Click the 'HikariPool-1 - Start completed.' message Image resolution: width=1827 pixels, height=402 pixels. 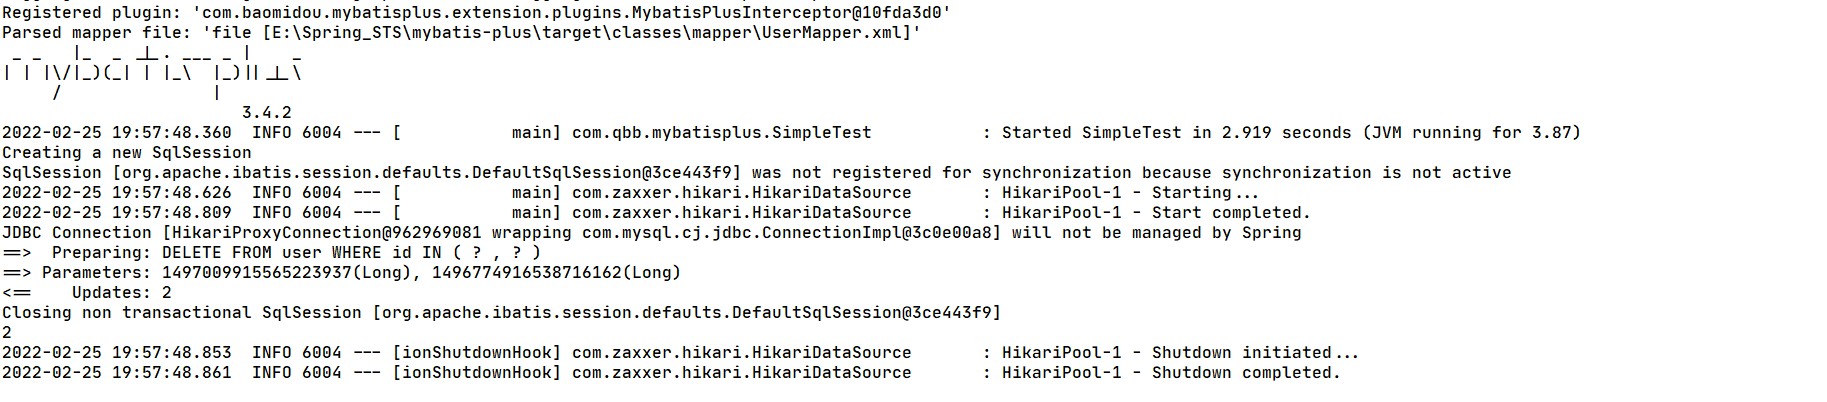1156,213
